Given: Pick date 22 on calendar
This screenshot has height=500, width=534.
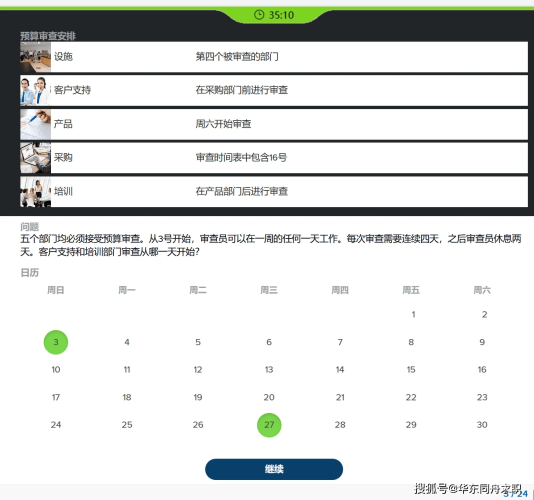Looking at the screenshot, I should pos(411,397).
